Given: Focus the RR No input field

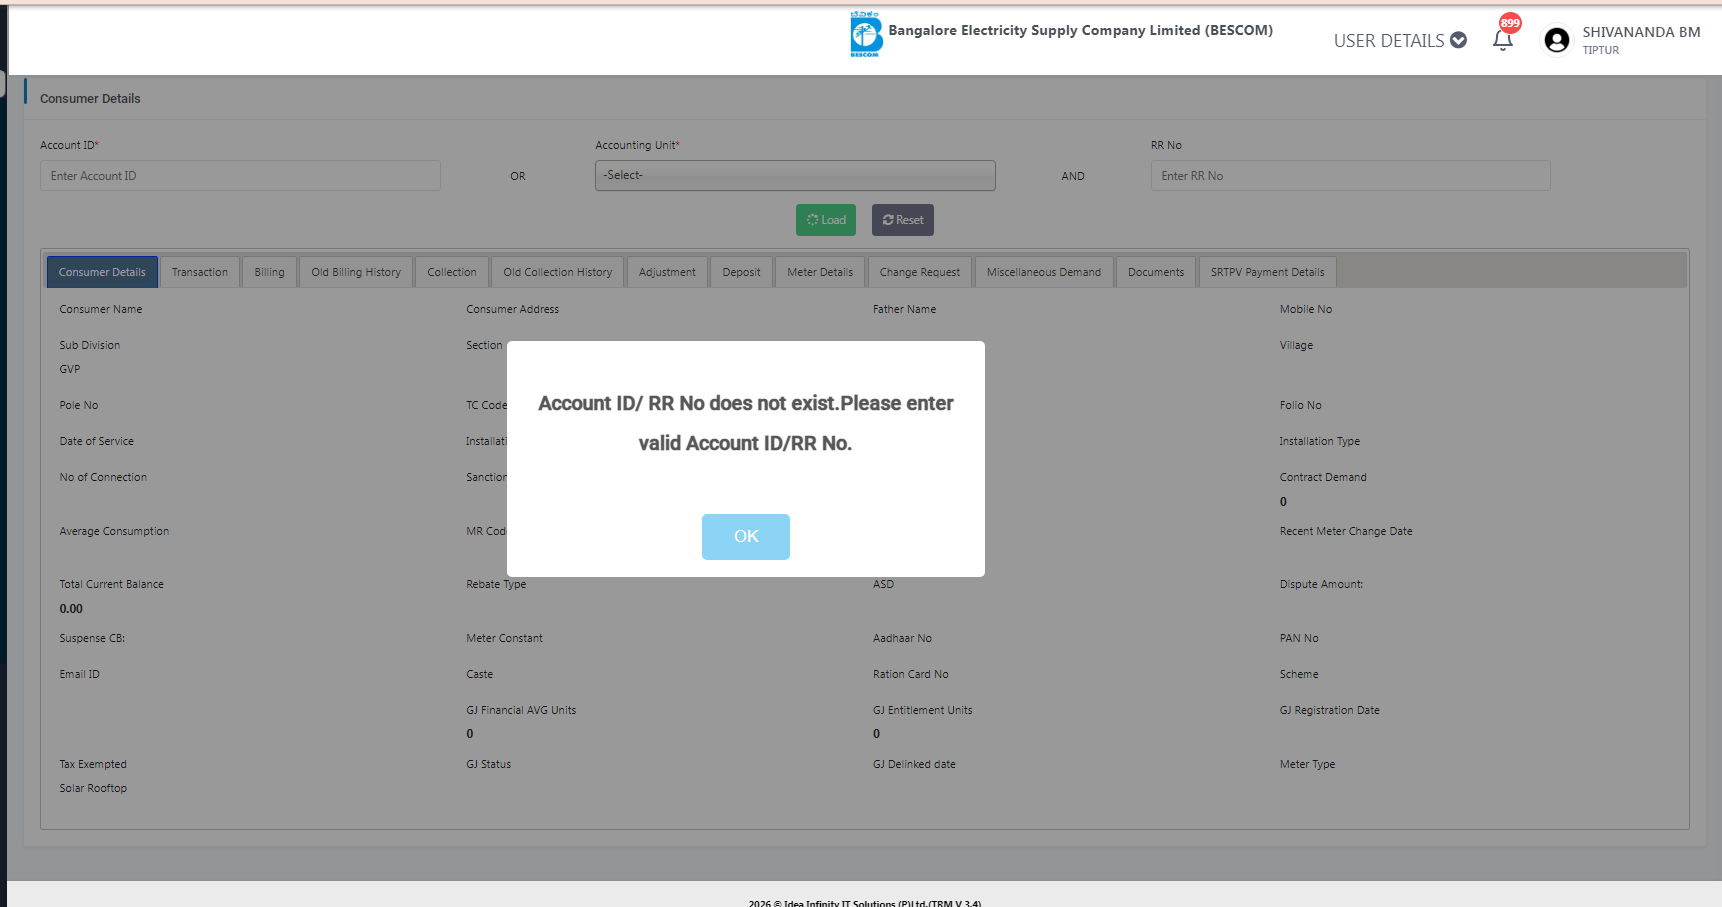Looking at the screenshot, I should [x=1350, y=176].
